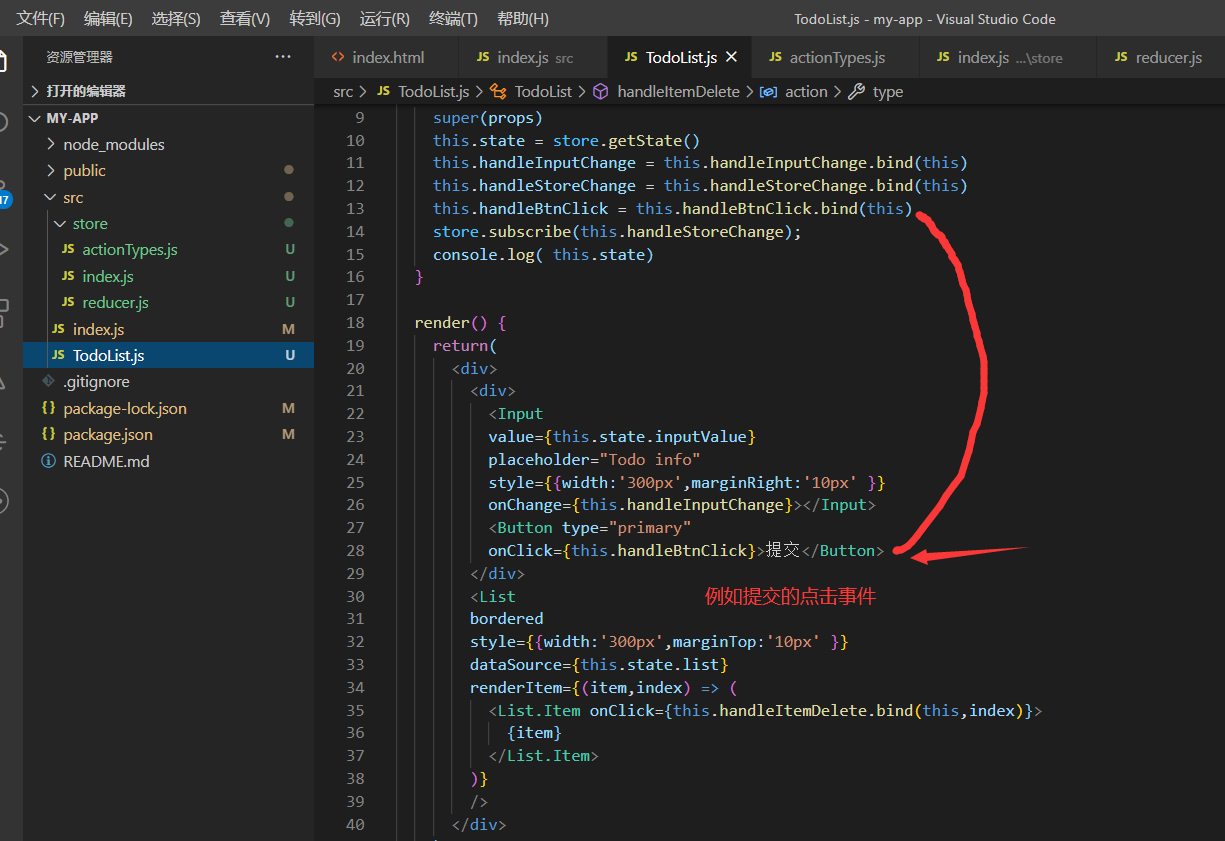Click '{item}' on line 36
The image size is (1225, 841).
(534, 734)
